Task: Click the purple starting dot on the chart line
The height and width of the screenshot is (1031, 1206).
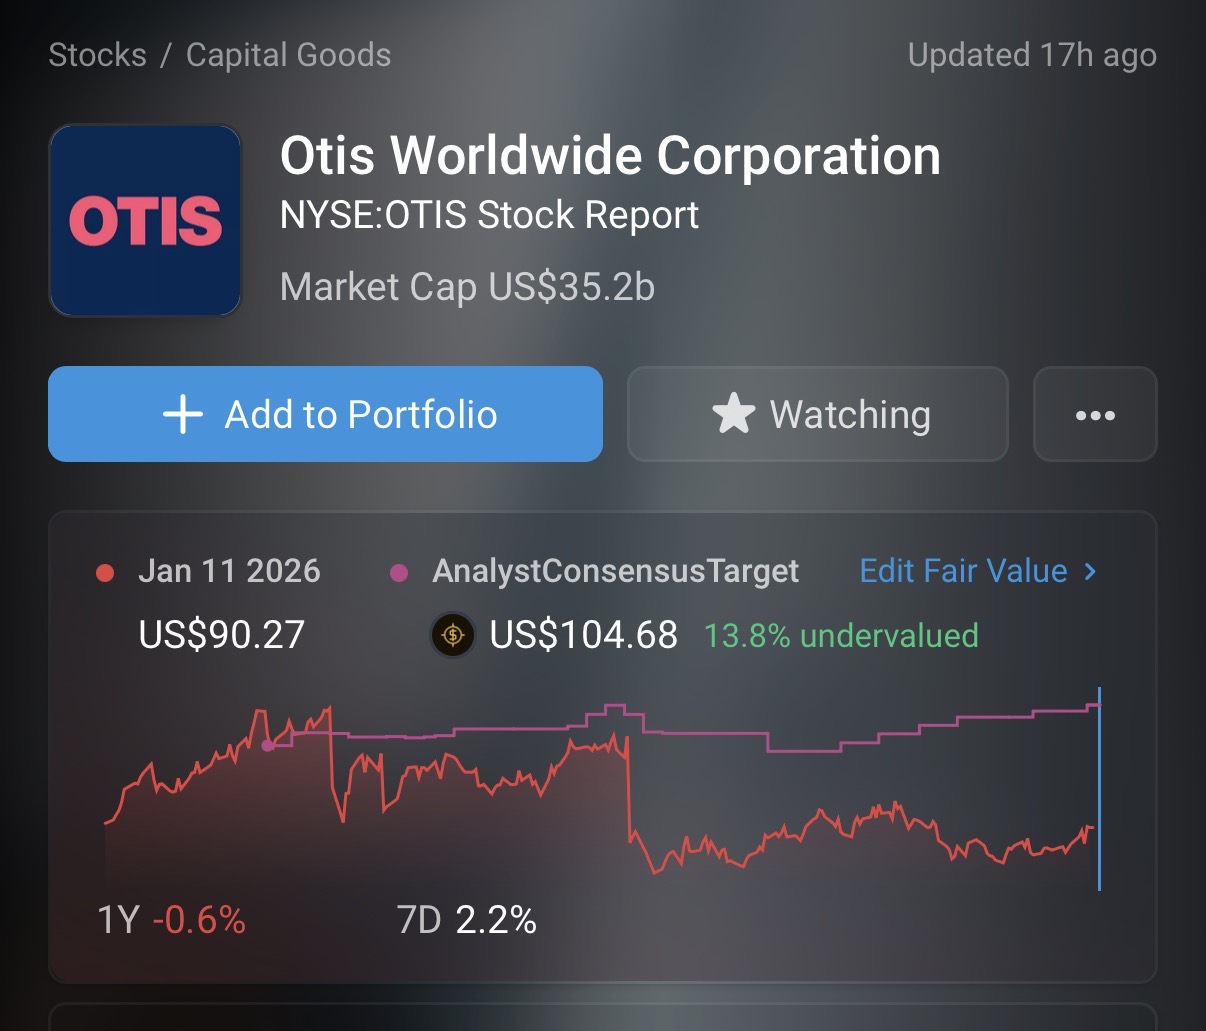Action: tap(267, 745)
